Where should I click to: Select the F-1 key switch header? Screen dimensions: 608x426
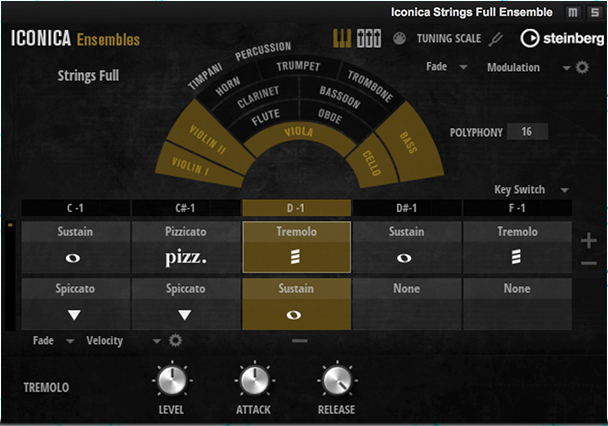517,208
